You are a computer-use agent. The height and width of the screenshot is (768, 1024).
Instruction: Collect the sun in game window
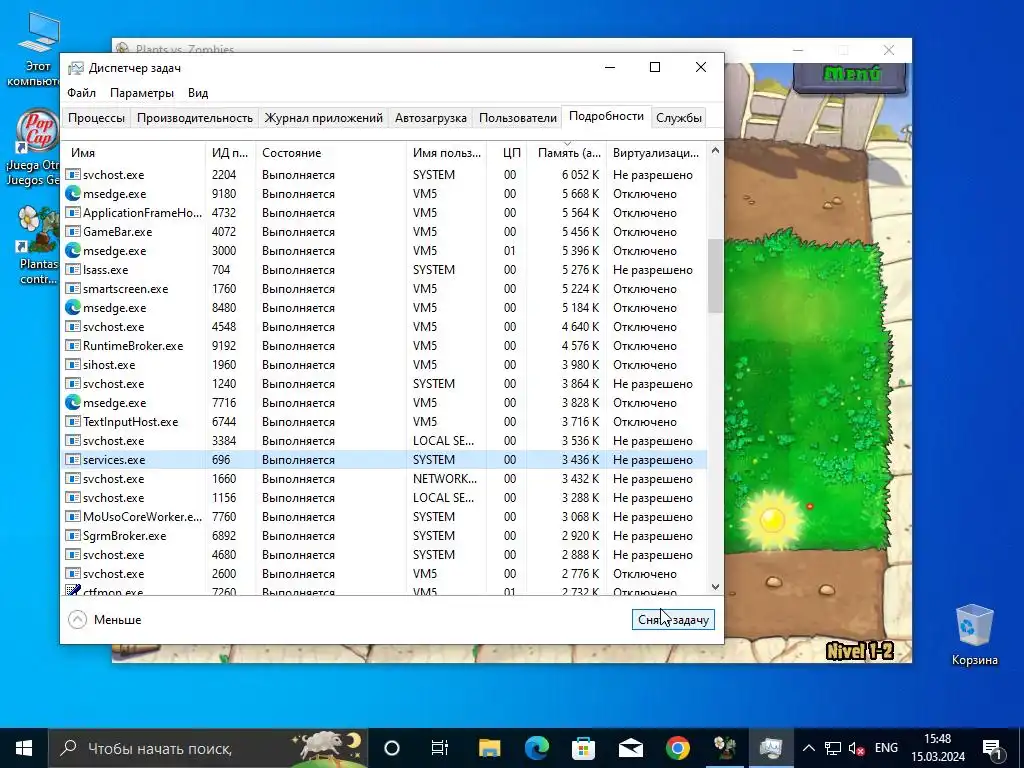coord(773,520)
